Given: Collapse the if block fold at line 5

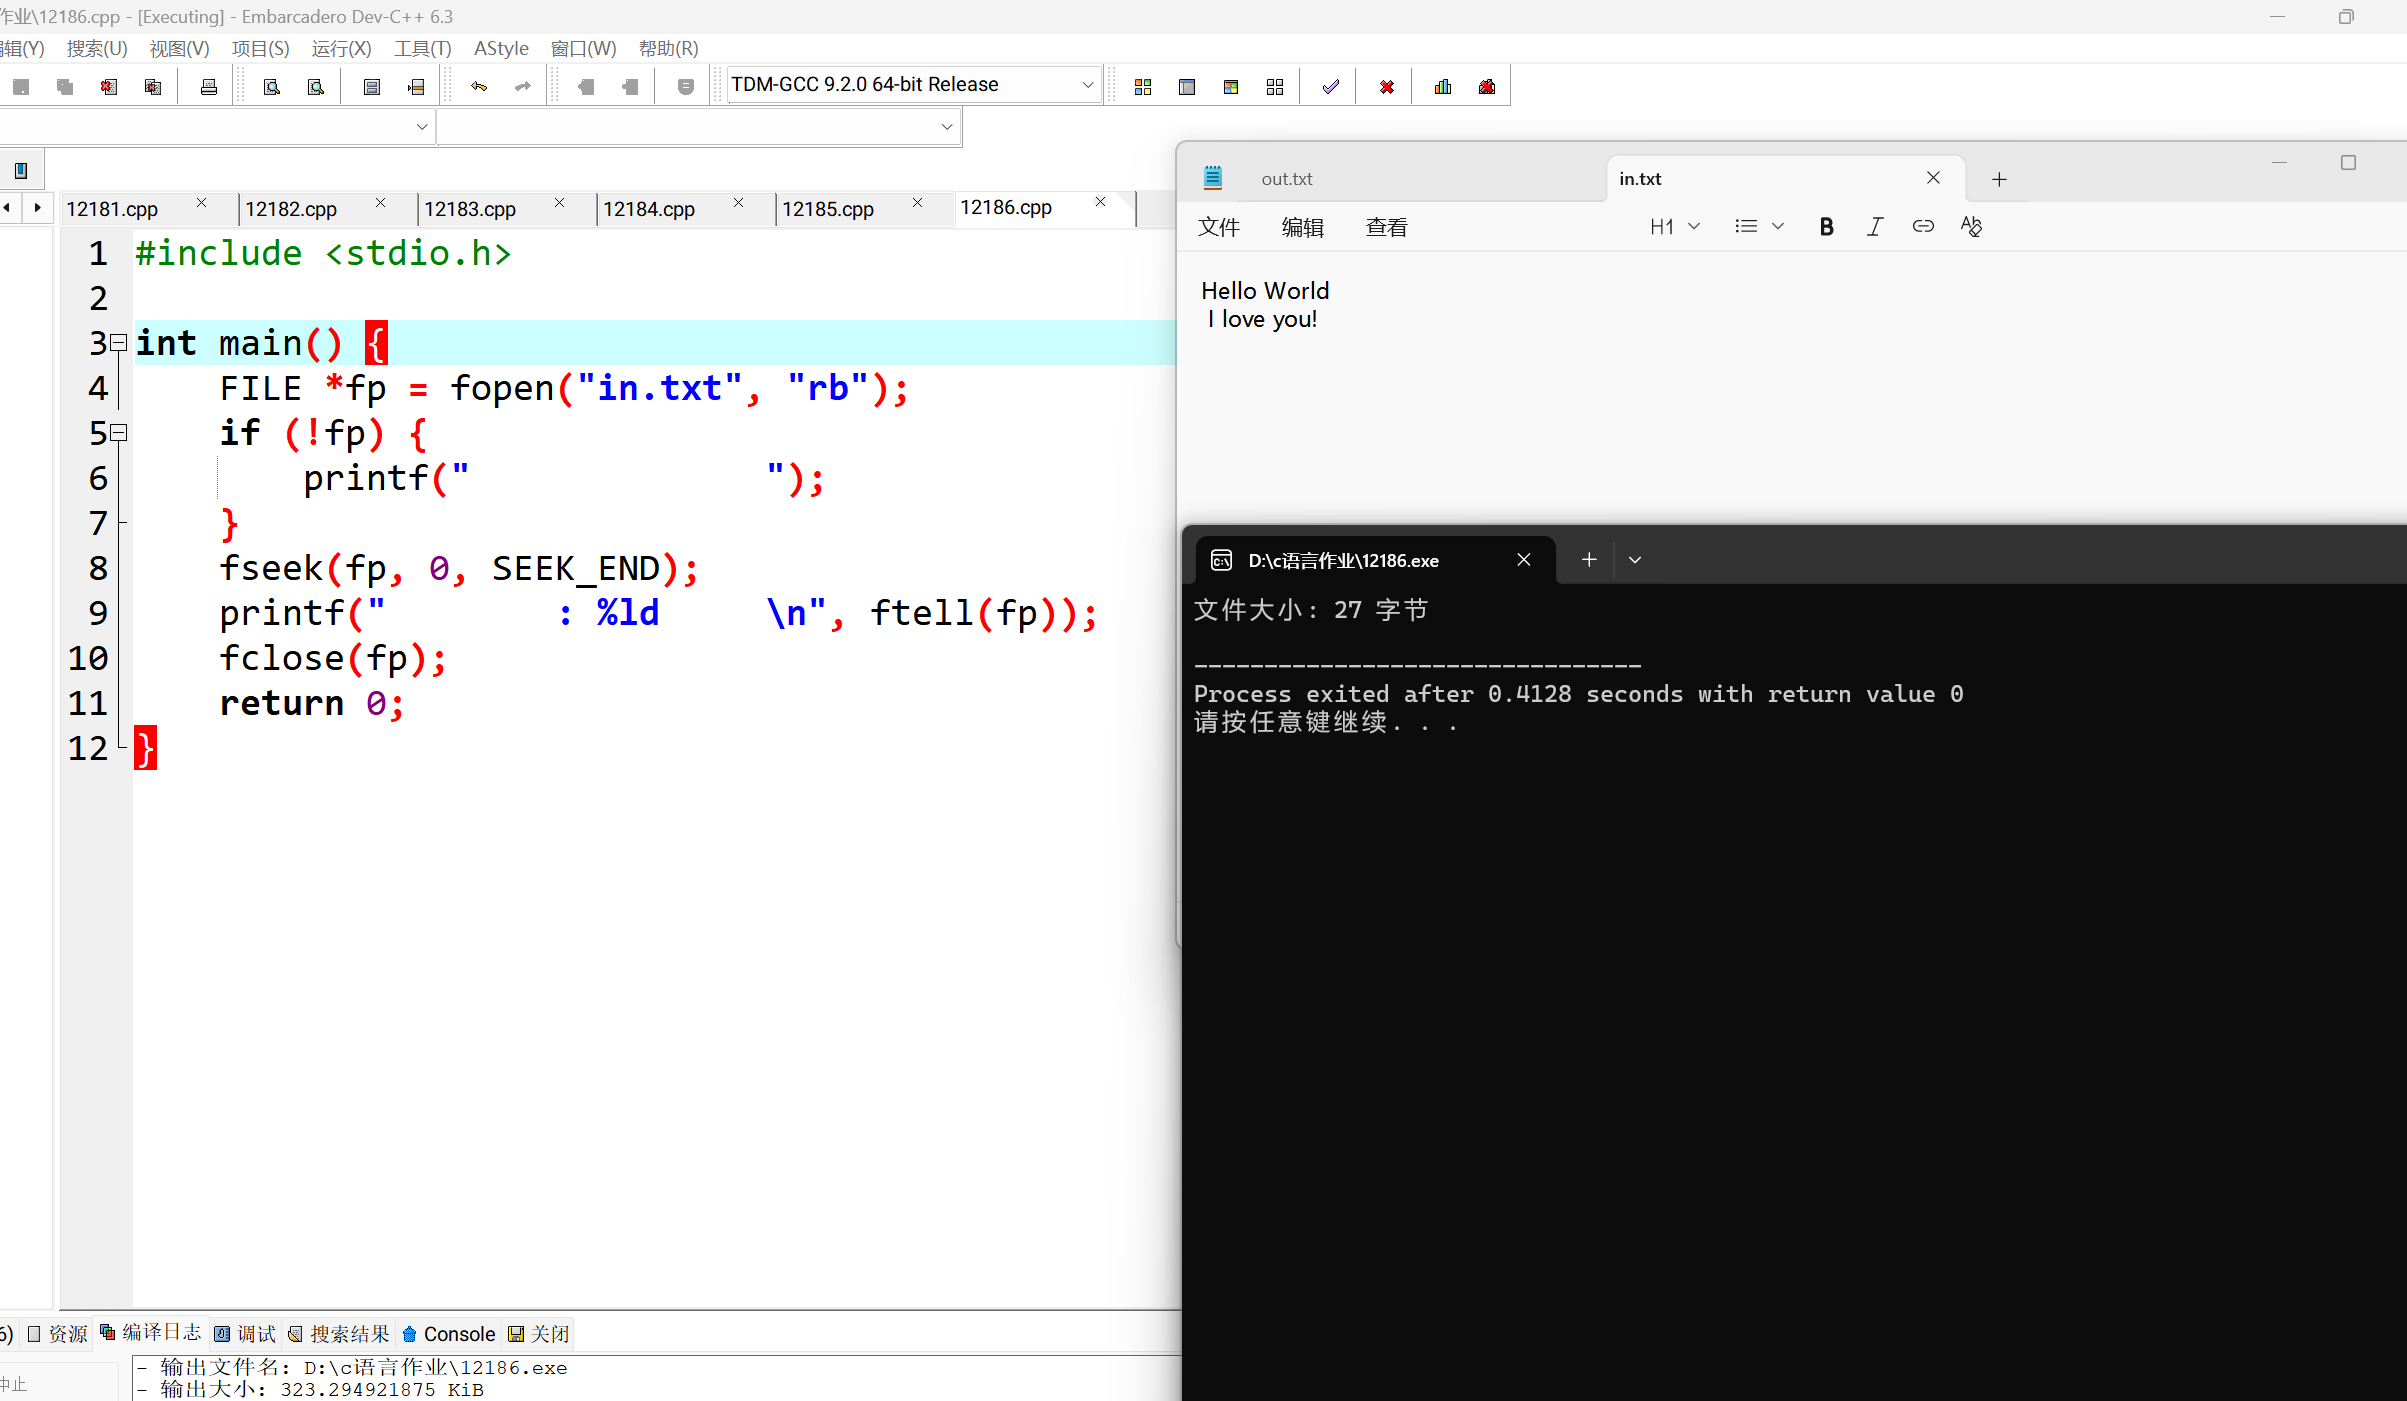Looking at the screenshot, I should point(119,433).
